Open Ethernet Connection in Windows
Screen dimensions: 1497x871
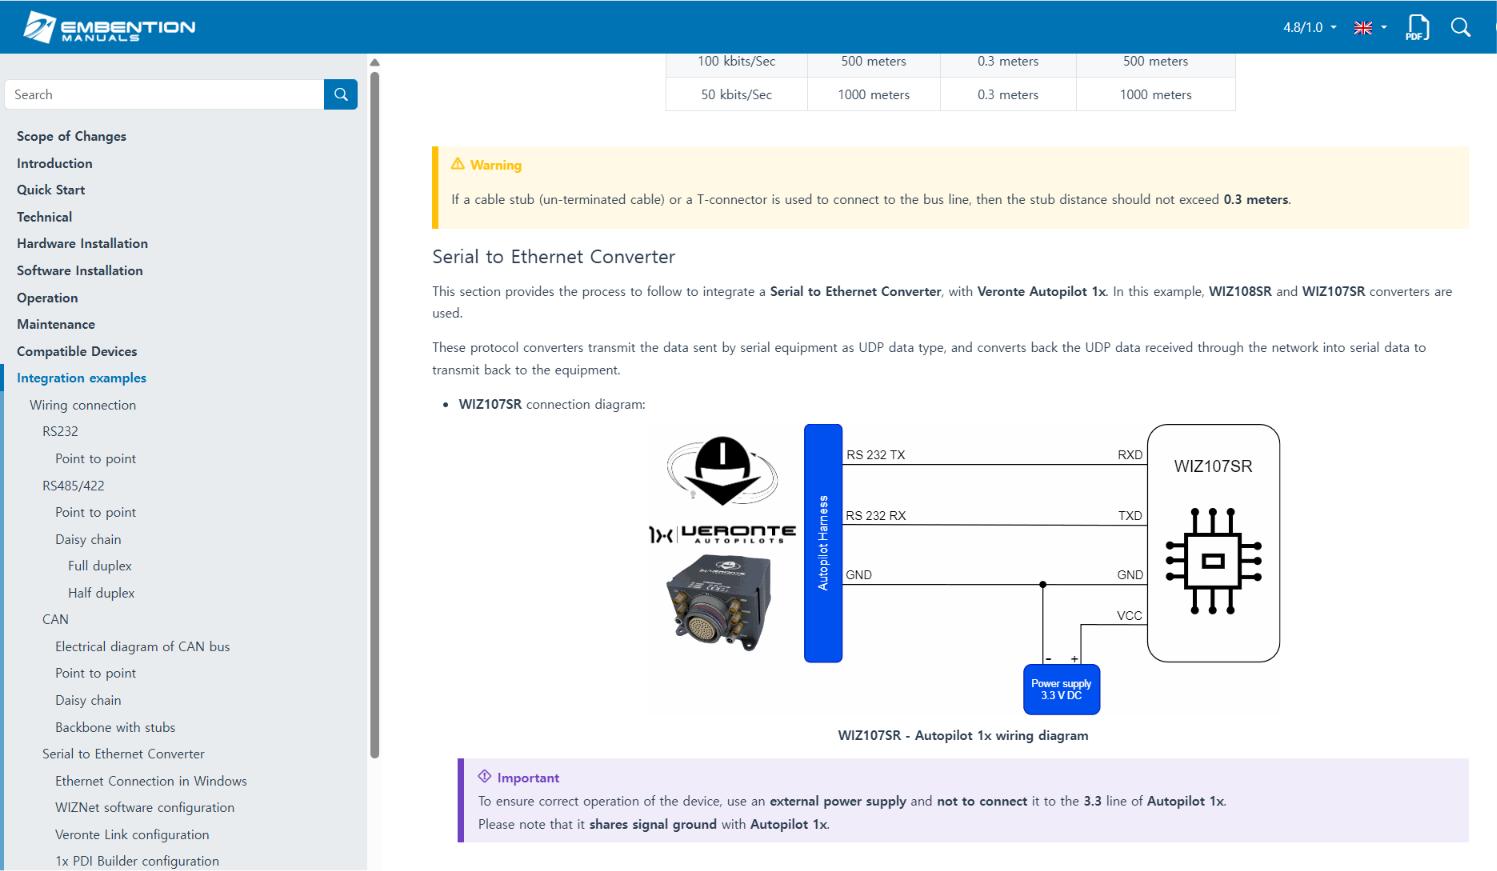151,781
